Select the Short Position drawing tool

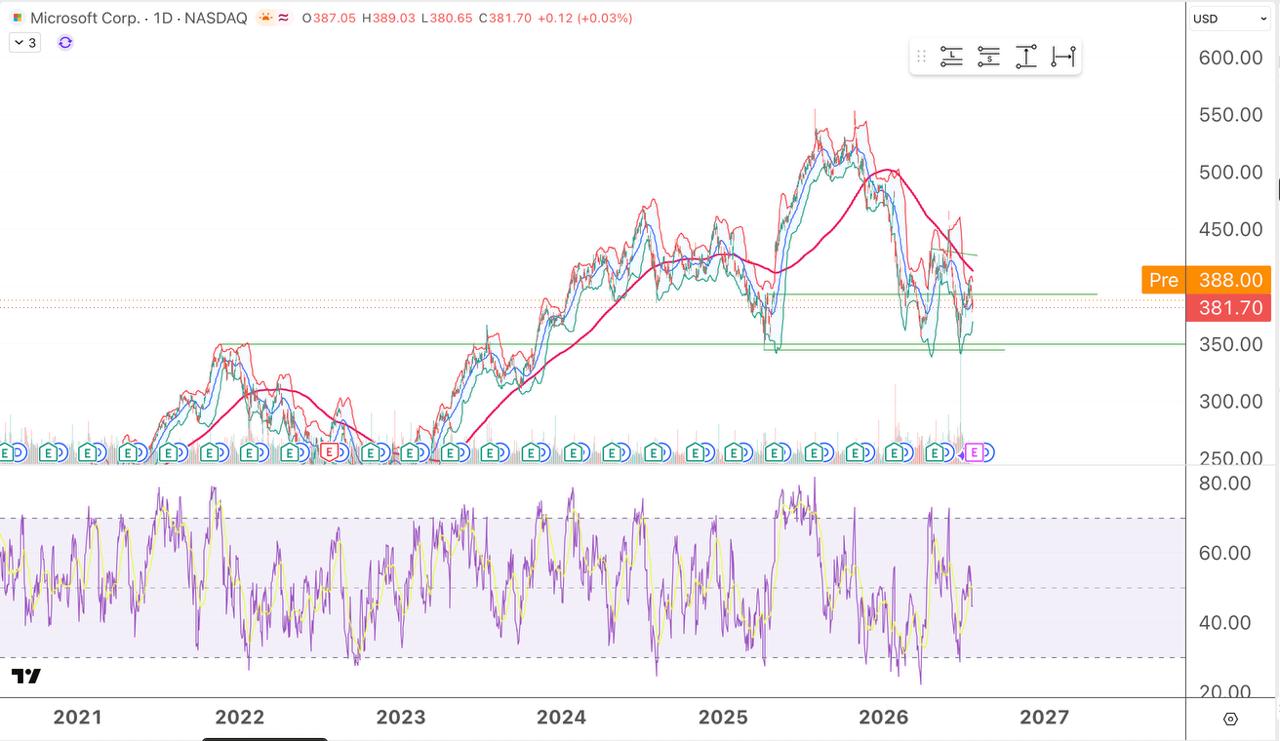[x=988, y=57]
